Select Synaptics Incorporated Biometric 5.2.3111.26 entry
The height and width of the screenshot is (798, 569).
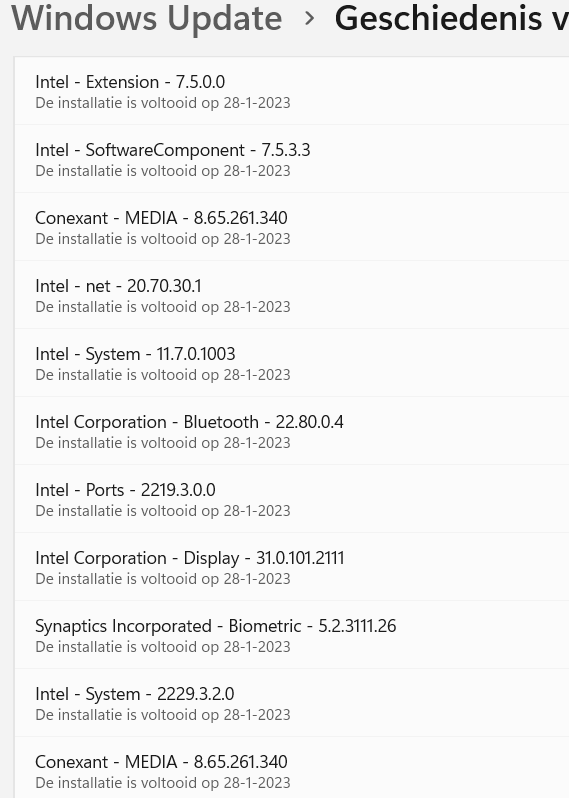(x=292, y=635)
